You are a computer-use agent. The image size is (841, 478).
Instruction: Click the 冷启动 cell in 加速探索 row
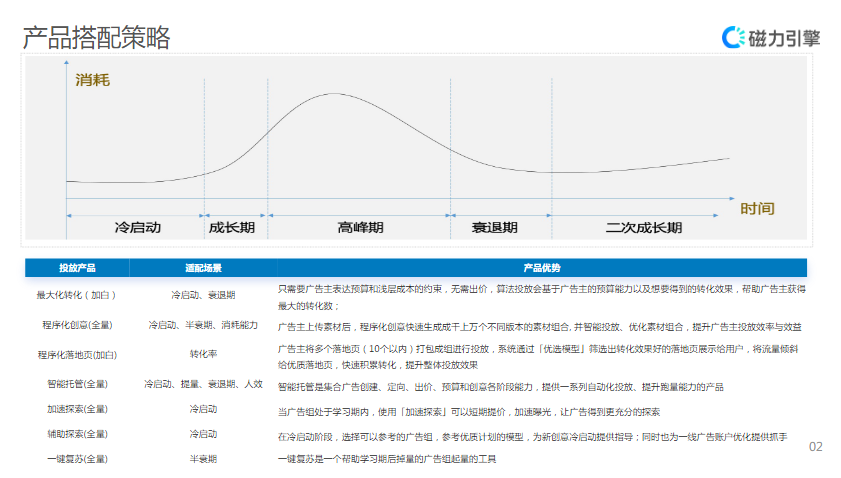click(x=203, y=409)
